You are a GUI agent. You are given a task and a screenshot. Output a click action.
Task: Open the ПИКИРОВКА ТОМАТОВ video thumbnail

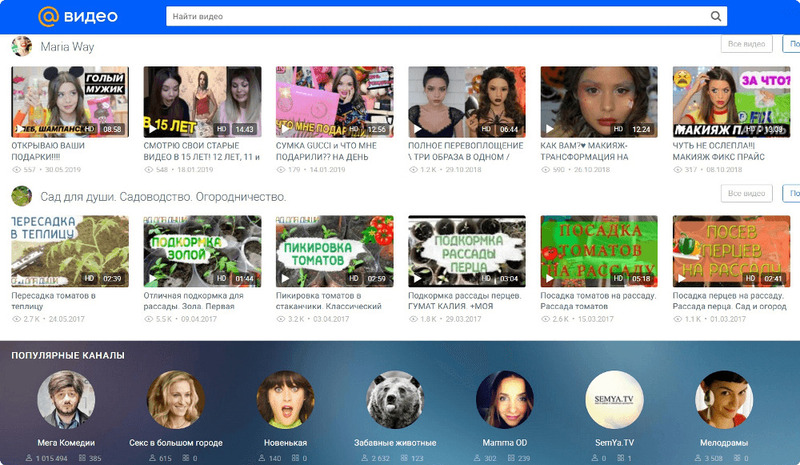point(334,251)
